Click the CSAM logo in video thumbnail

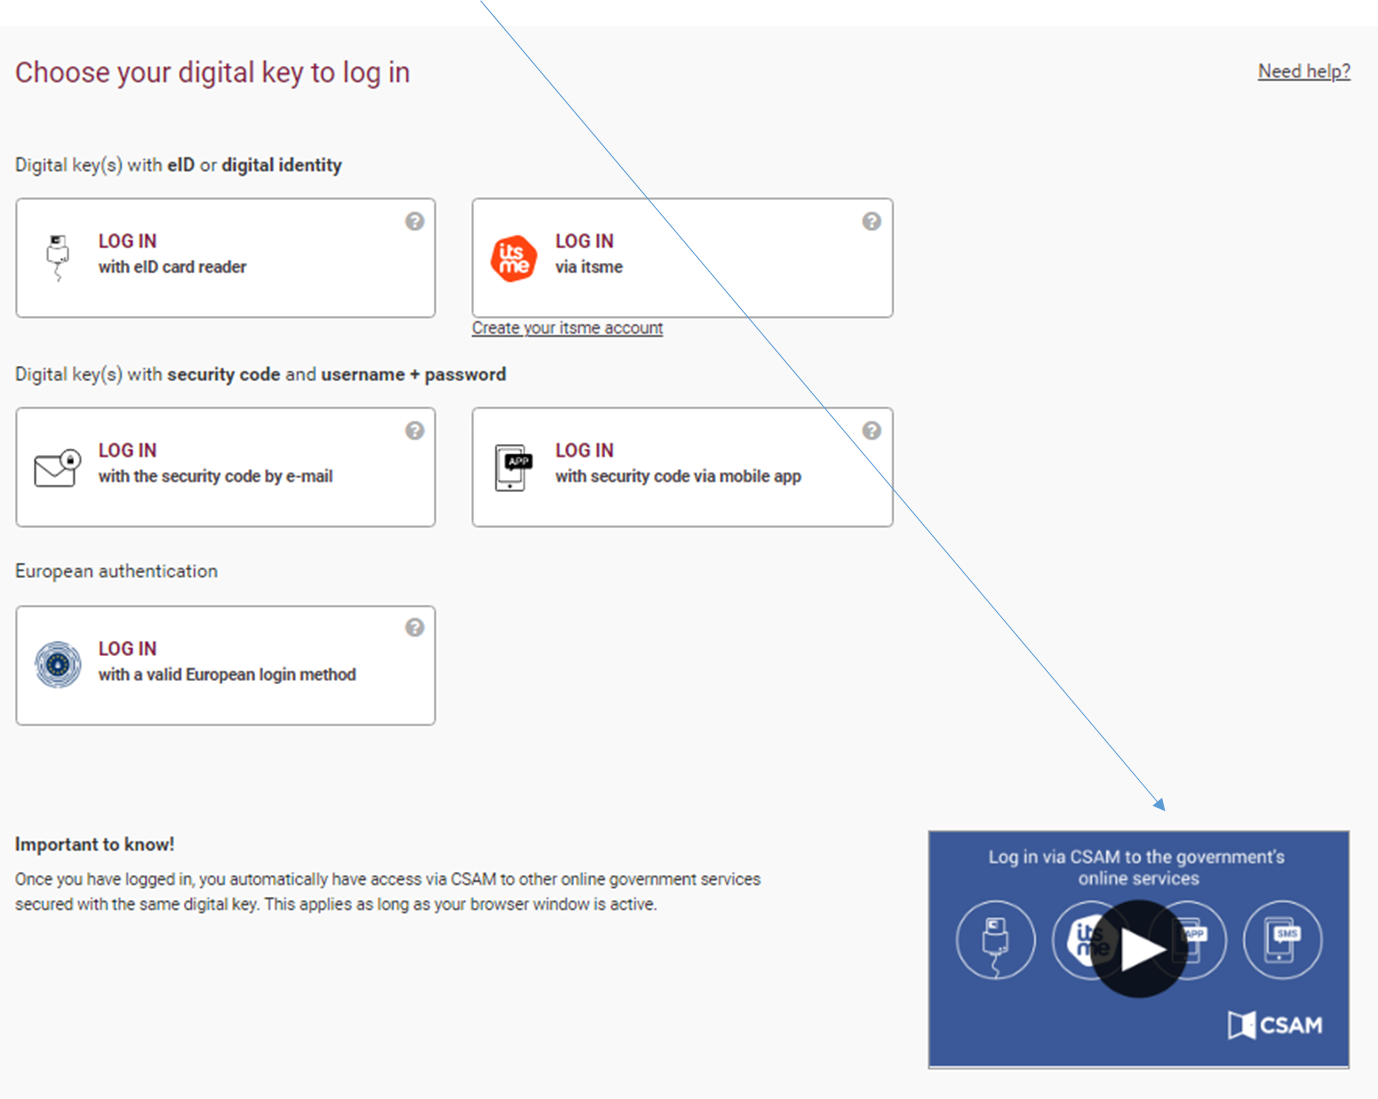coord(1275,1025)
